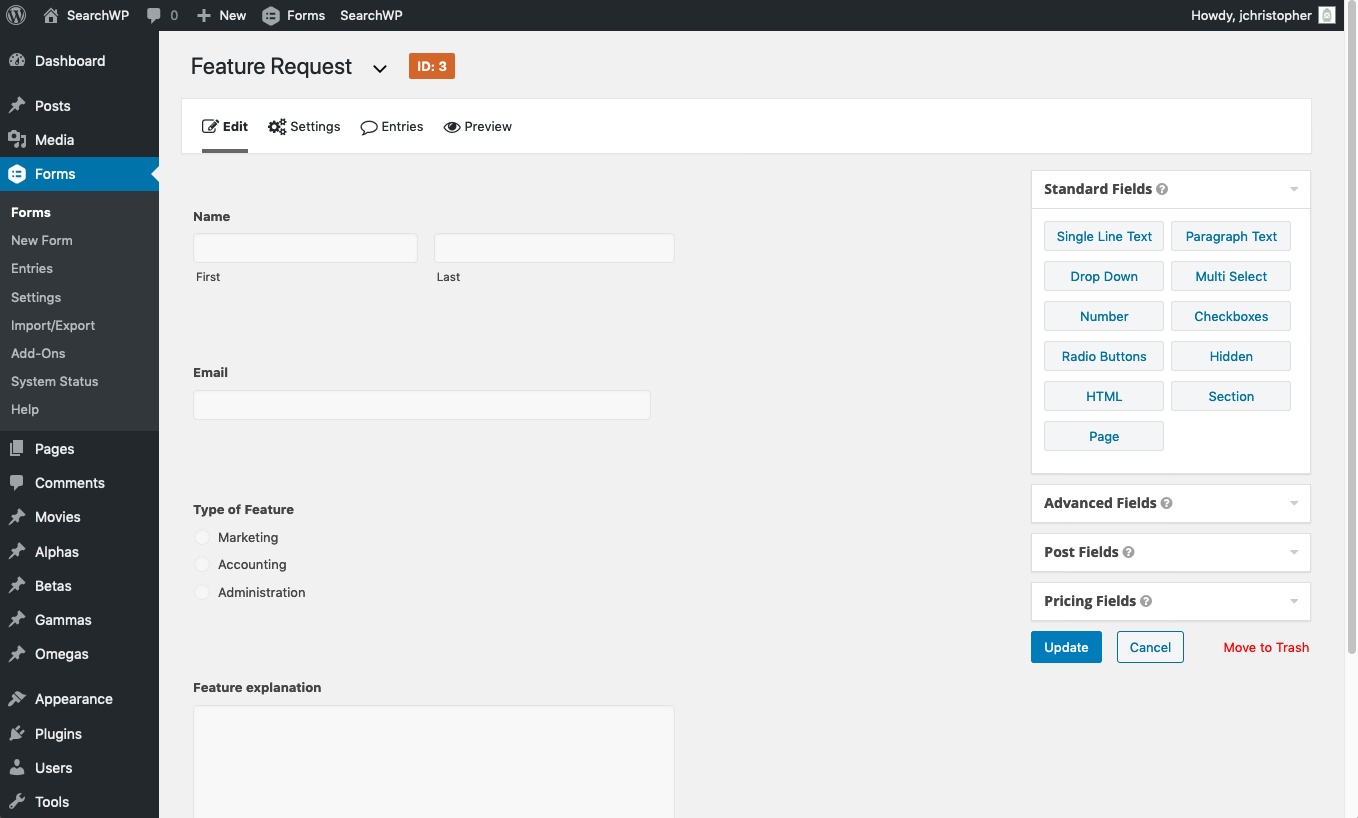
Task: Click the jchristopher avatar icon
Action: [x=1327, y=15]
